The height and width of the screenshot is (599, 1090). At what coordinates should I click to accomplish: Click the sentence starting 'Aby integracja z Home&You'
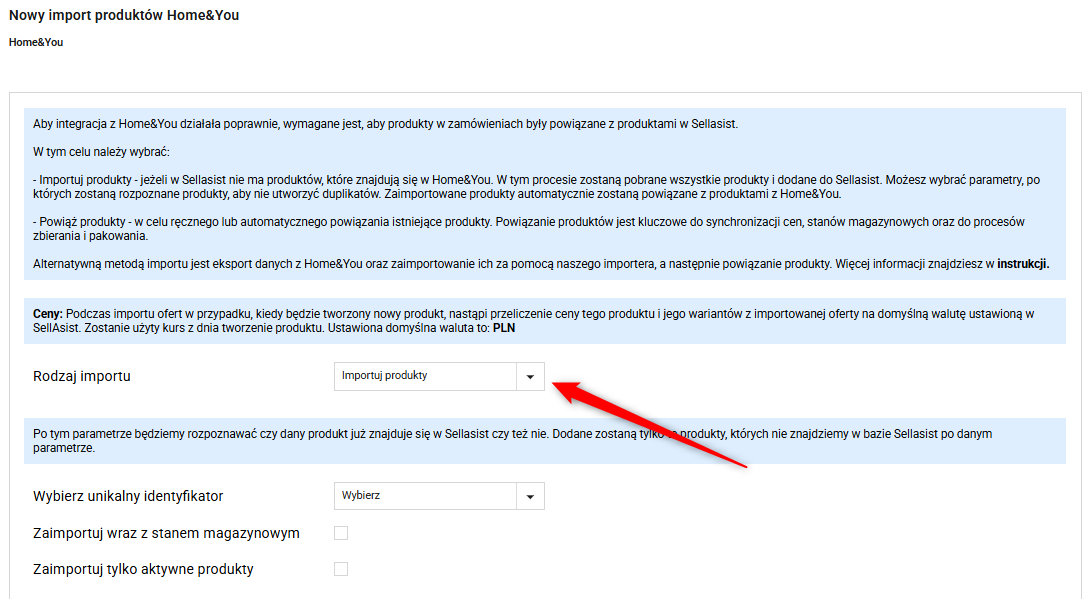point(385,124)
